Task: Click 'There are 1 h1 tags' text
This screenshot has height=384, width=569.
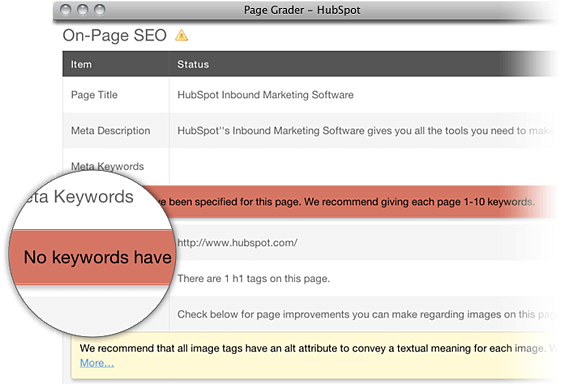Action: pyautogui.click(x=254, y=279)
